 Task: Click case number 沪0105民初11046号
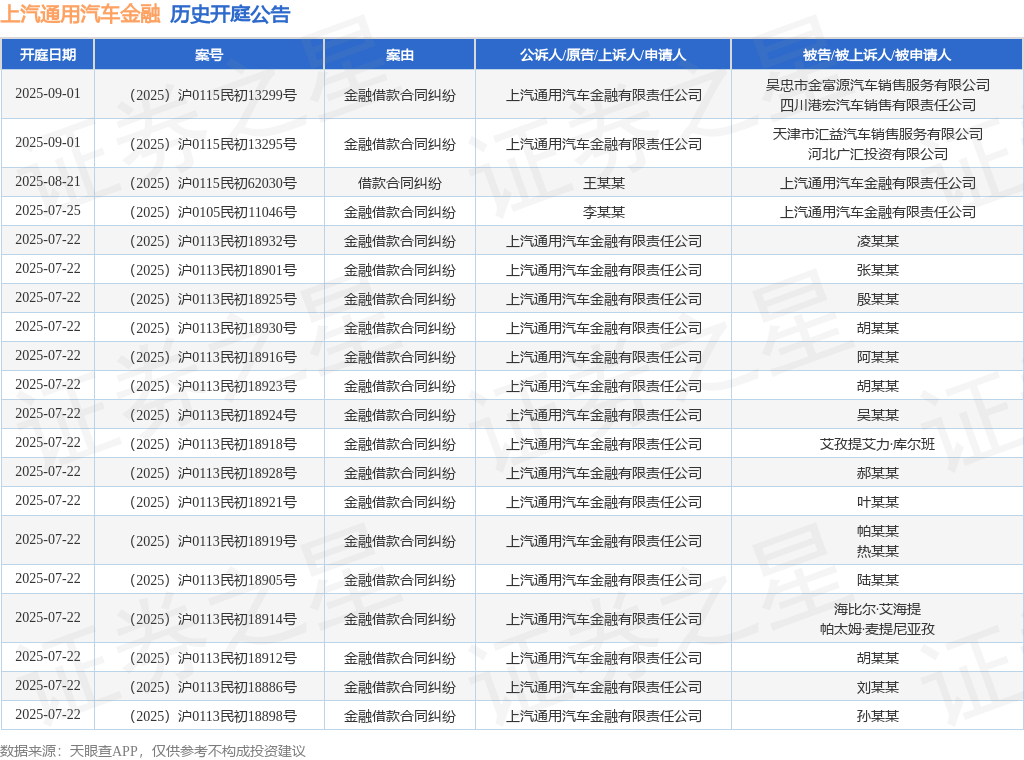click(x=213, y=212)
